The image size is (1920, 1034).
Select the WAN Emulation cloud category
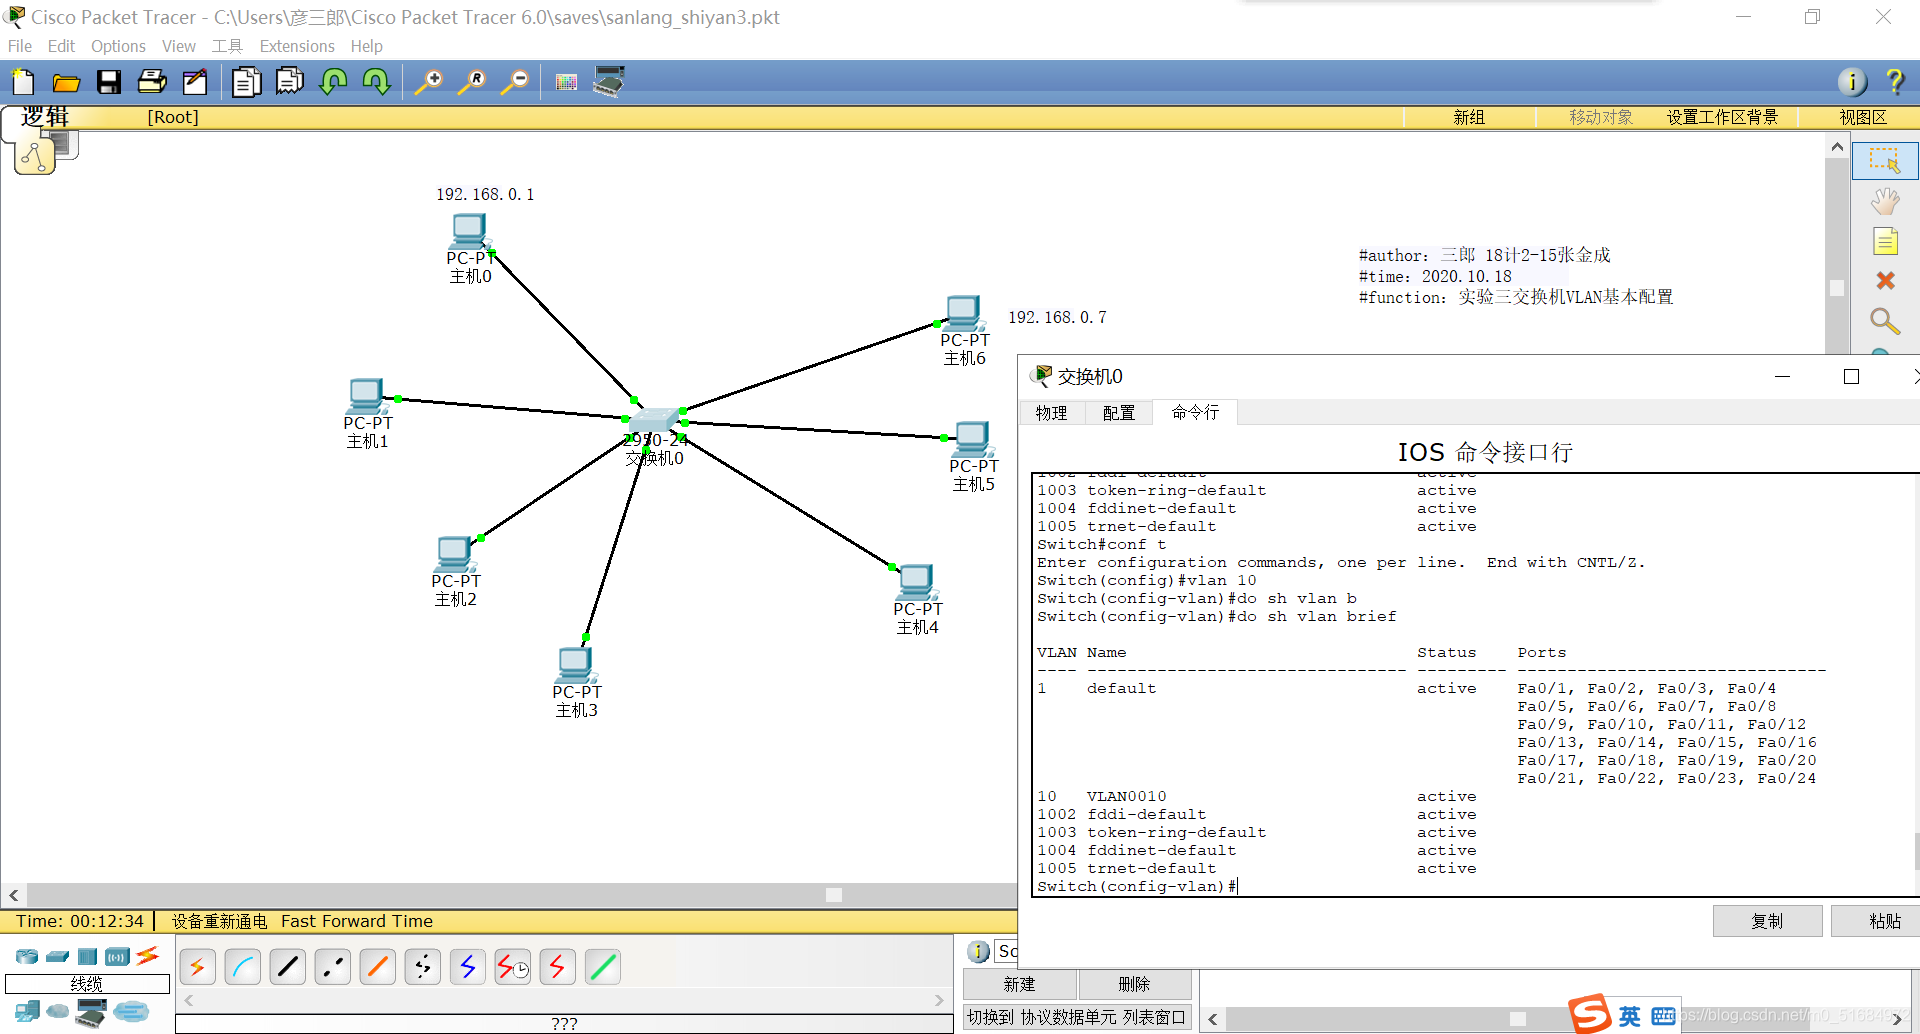coord(58,1012)
